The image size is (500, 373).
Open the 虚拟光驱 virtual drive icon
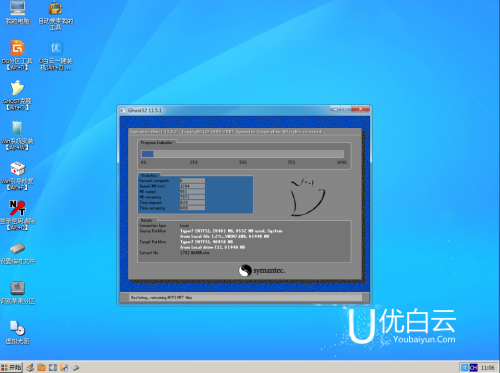17,333
